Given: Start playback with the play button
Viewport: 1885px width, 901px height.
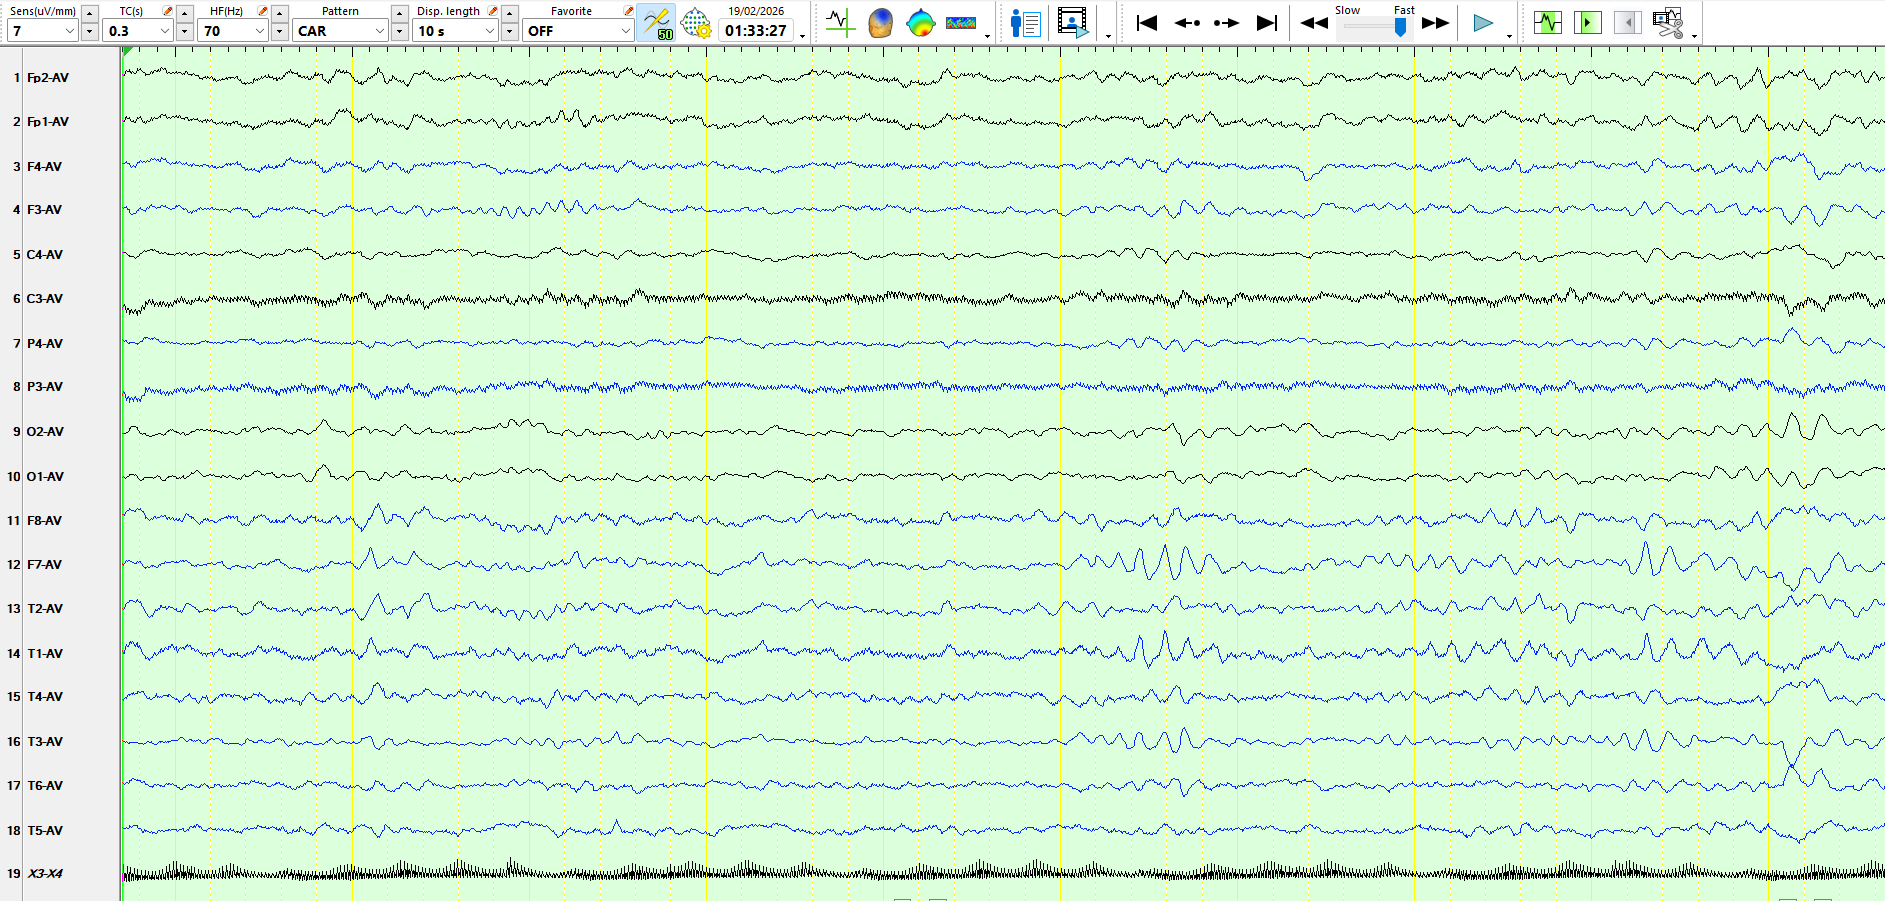Looking at the screenshot, I should click(x=1483, y=22).
